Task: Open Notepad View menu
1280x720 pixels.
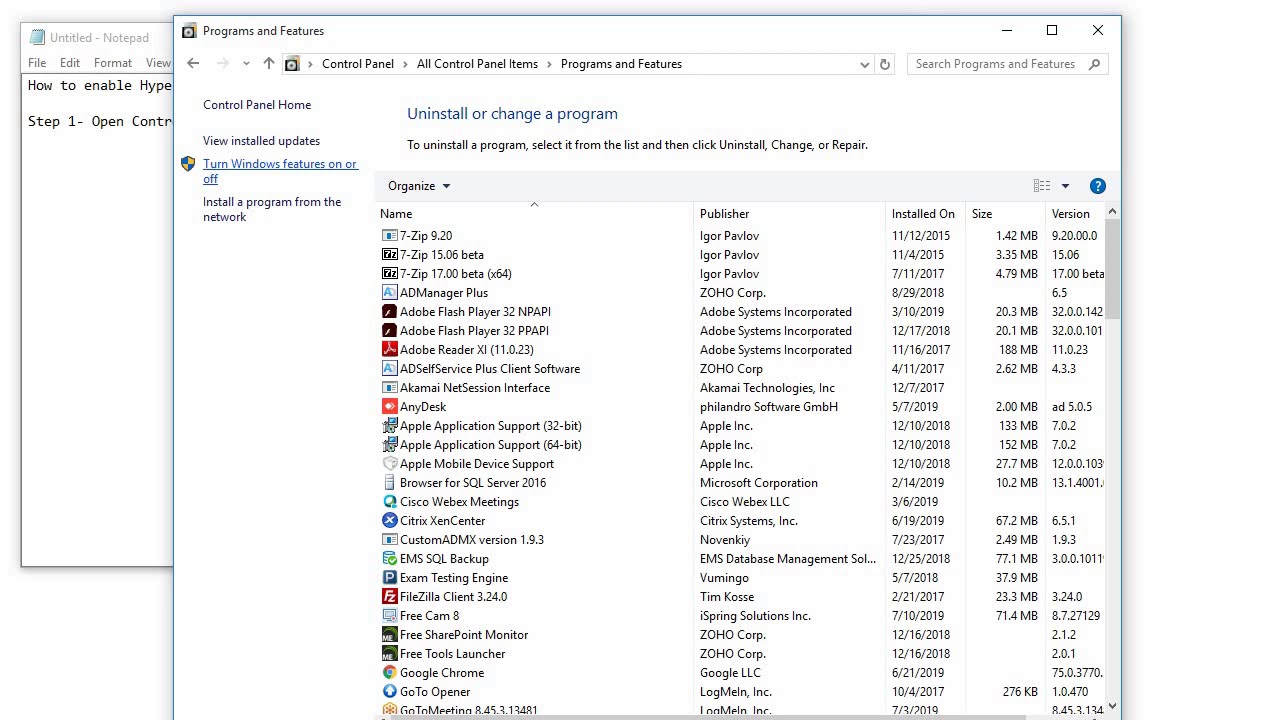Action: tap(158, 63)
